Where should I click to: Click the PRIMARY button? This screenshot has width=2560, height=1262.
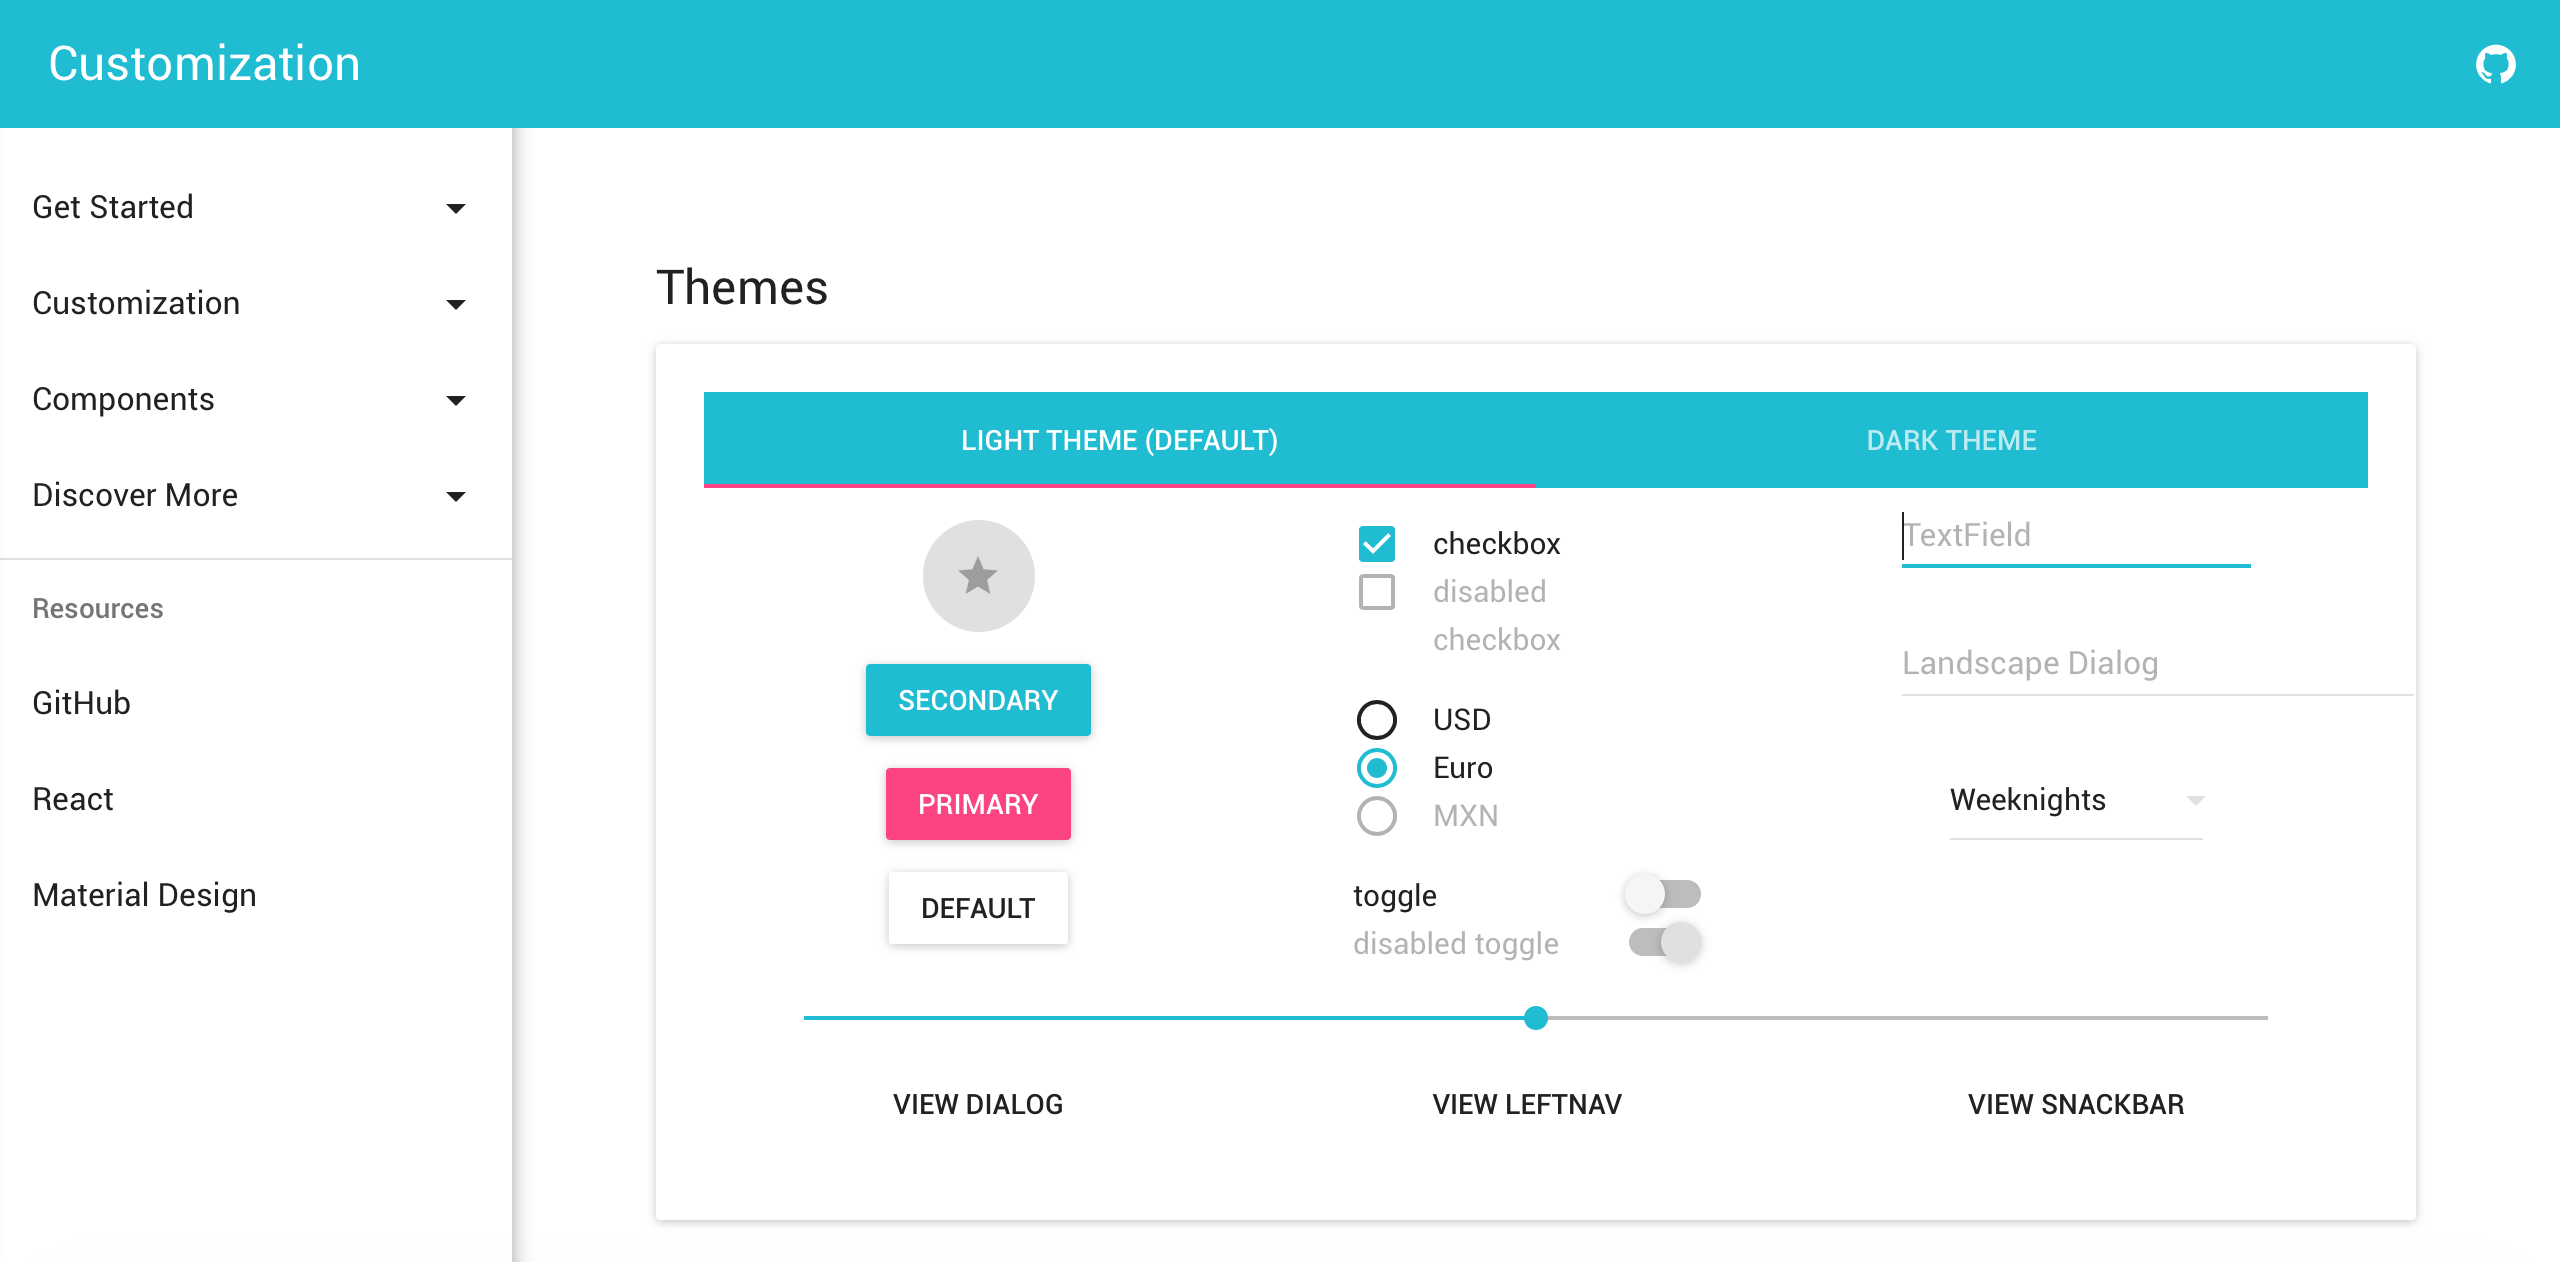(x=978, y=804)
